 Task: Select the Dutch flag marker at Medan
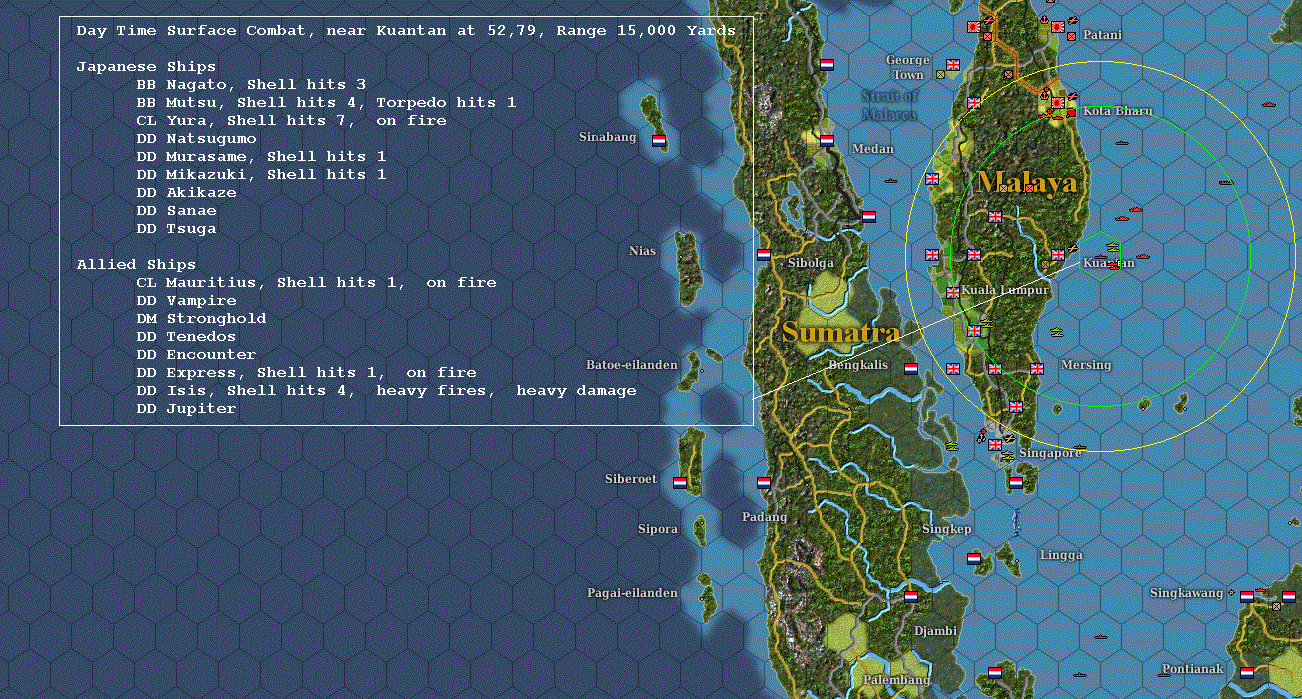827,140
